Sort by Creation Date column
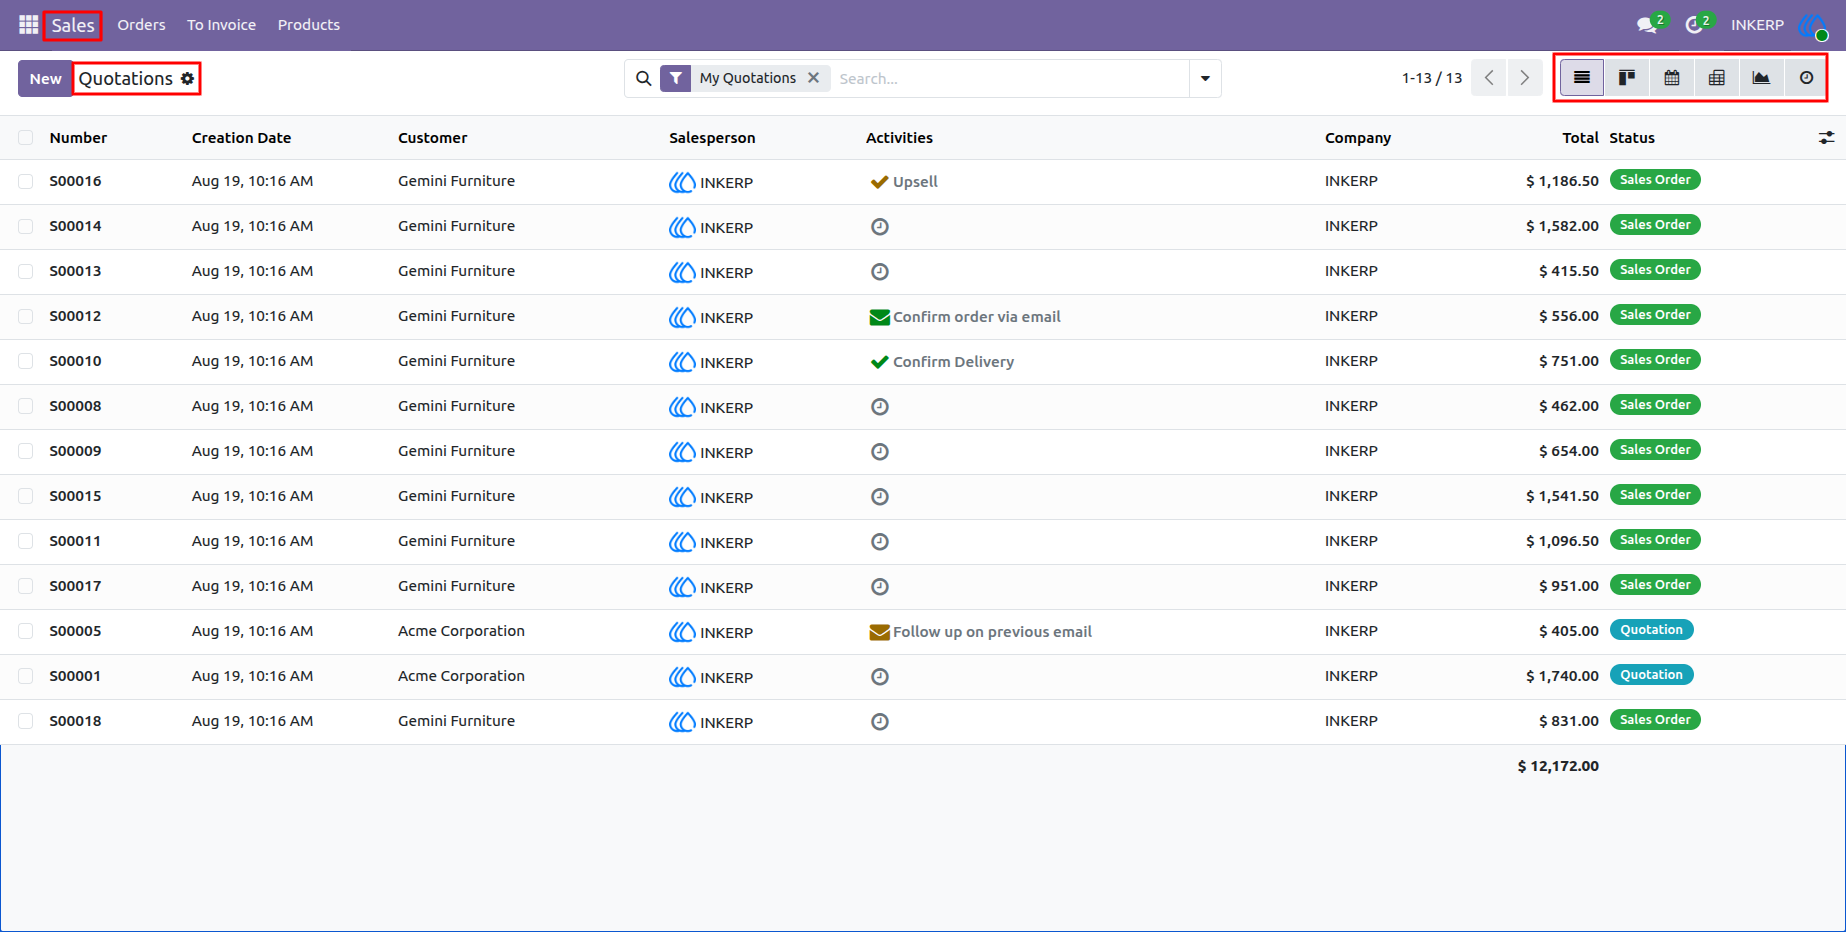 tap(241, 138)
